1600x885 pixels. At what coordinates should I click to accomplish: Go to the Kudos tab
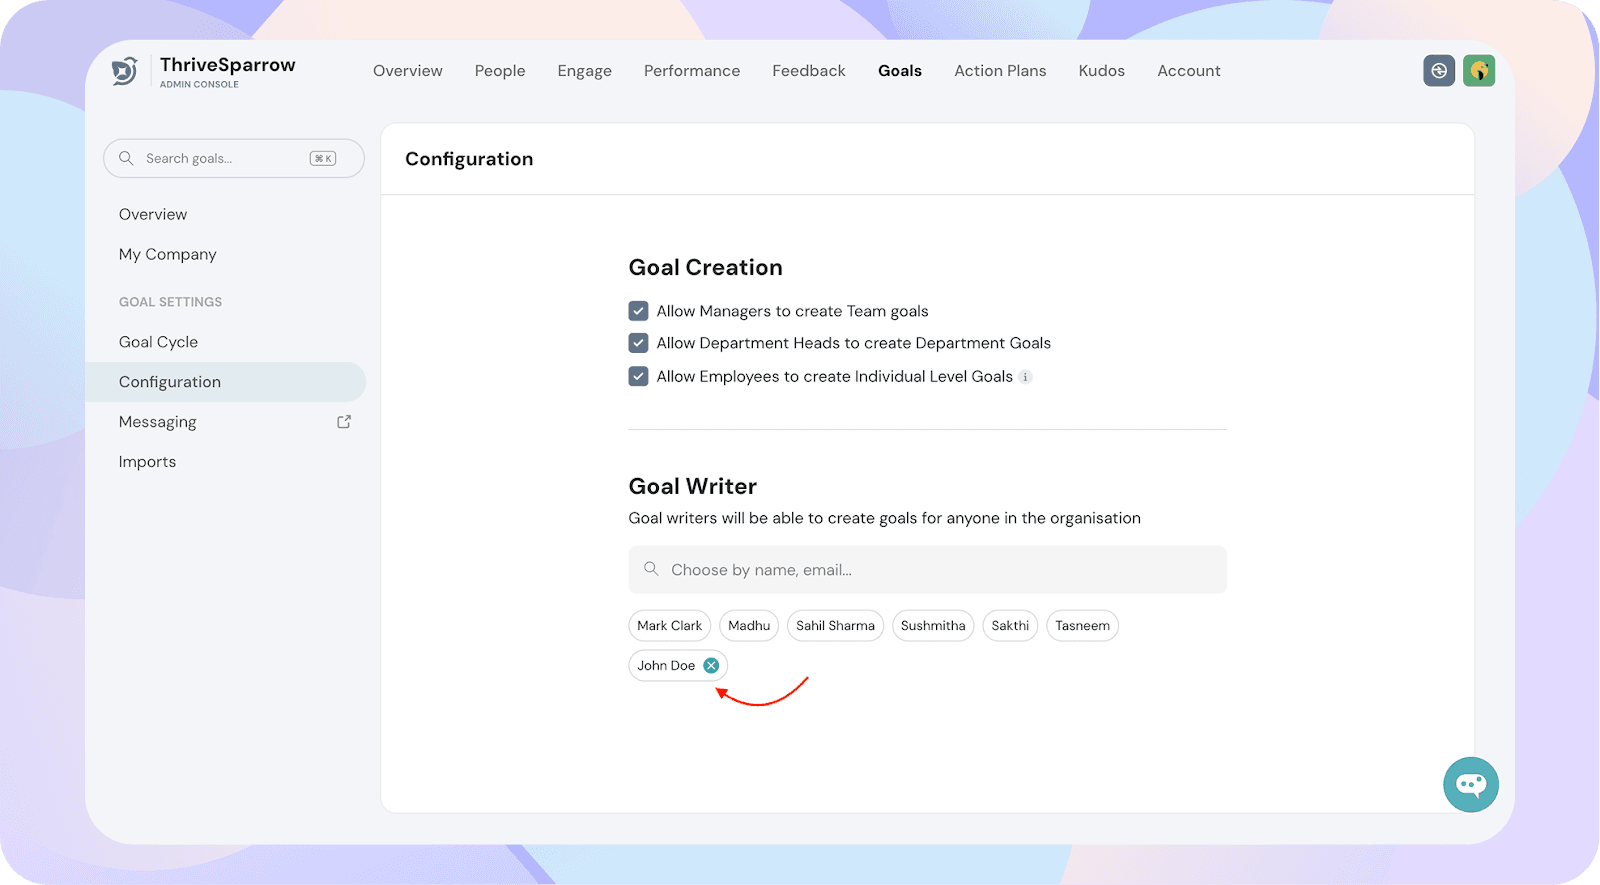point(1101,71)
